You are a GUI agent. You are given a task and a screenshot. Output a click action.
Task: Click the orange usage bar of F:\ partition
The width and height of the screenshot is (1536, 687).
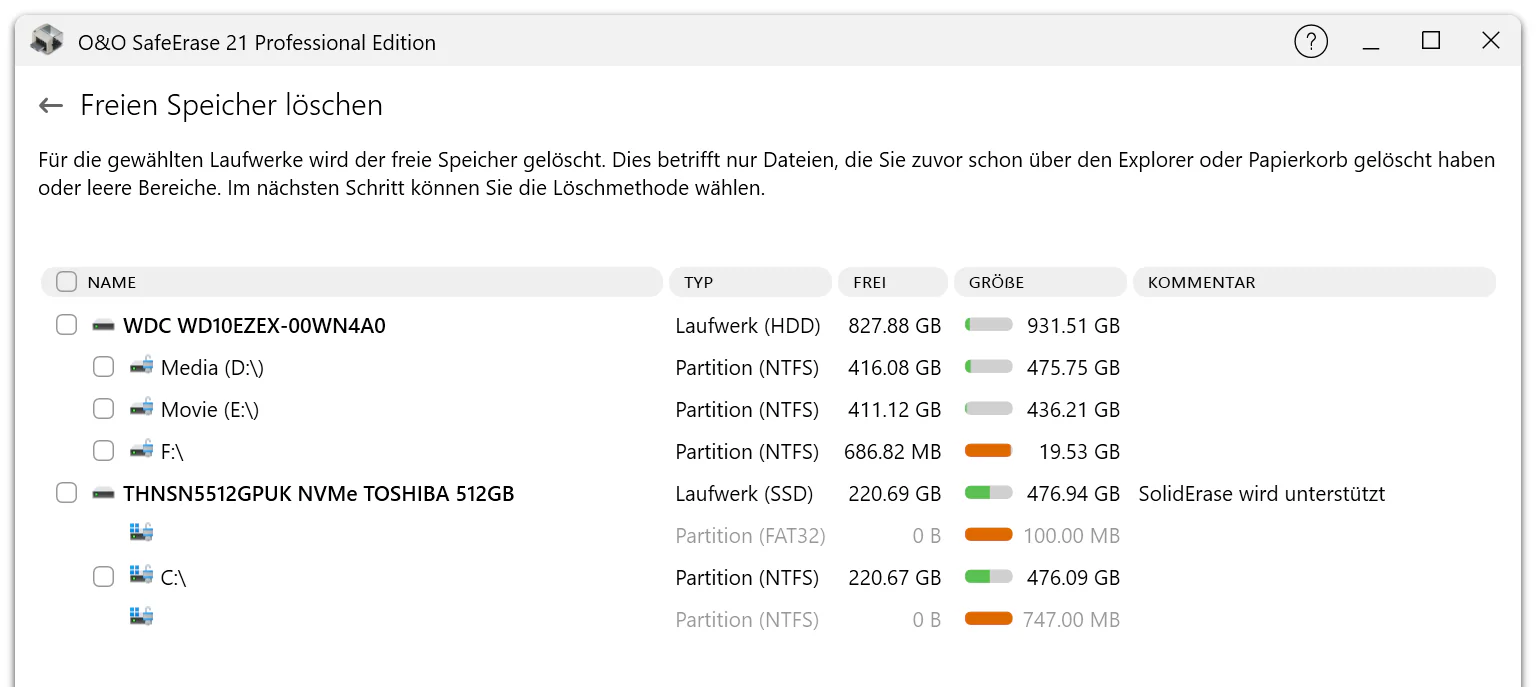click(x=988, y=451)
